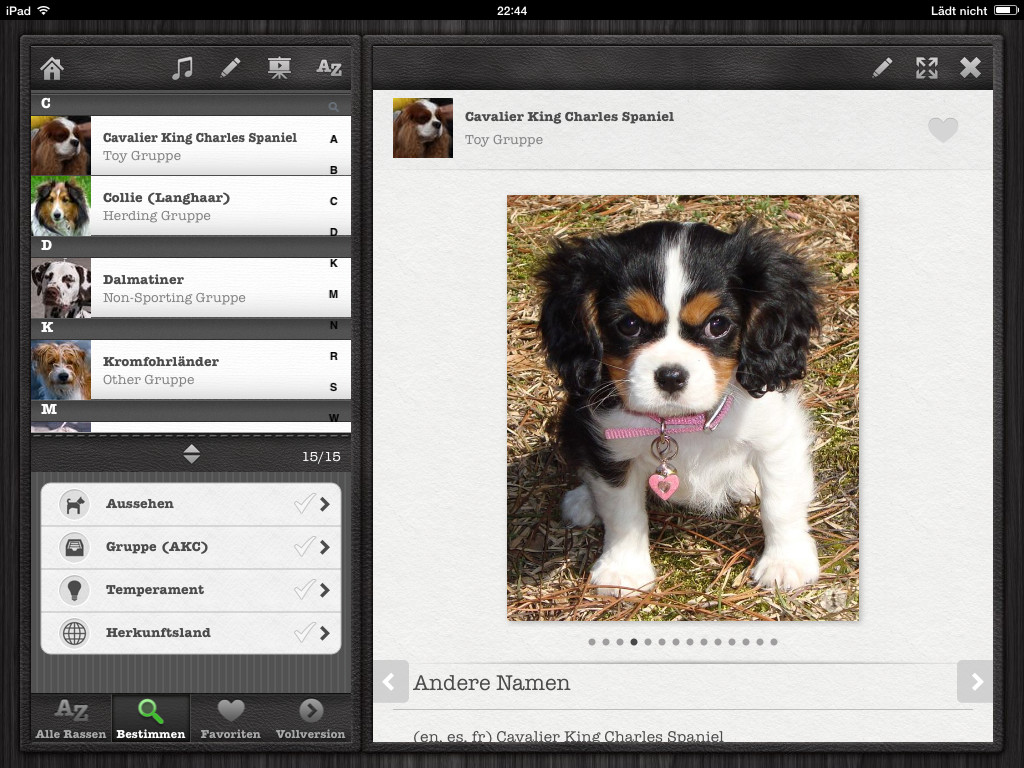Open the Temperament filter row
Image resolution: width=1024 pixels, height=768 pixels.
tap(191, 590)
